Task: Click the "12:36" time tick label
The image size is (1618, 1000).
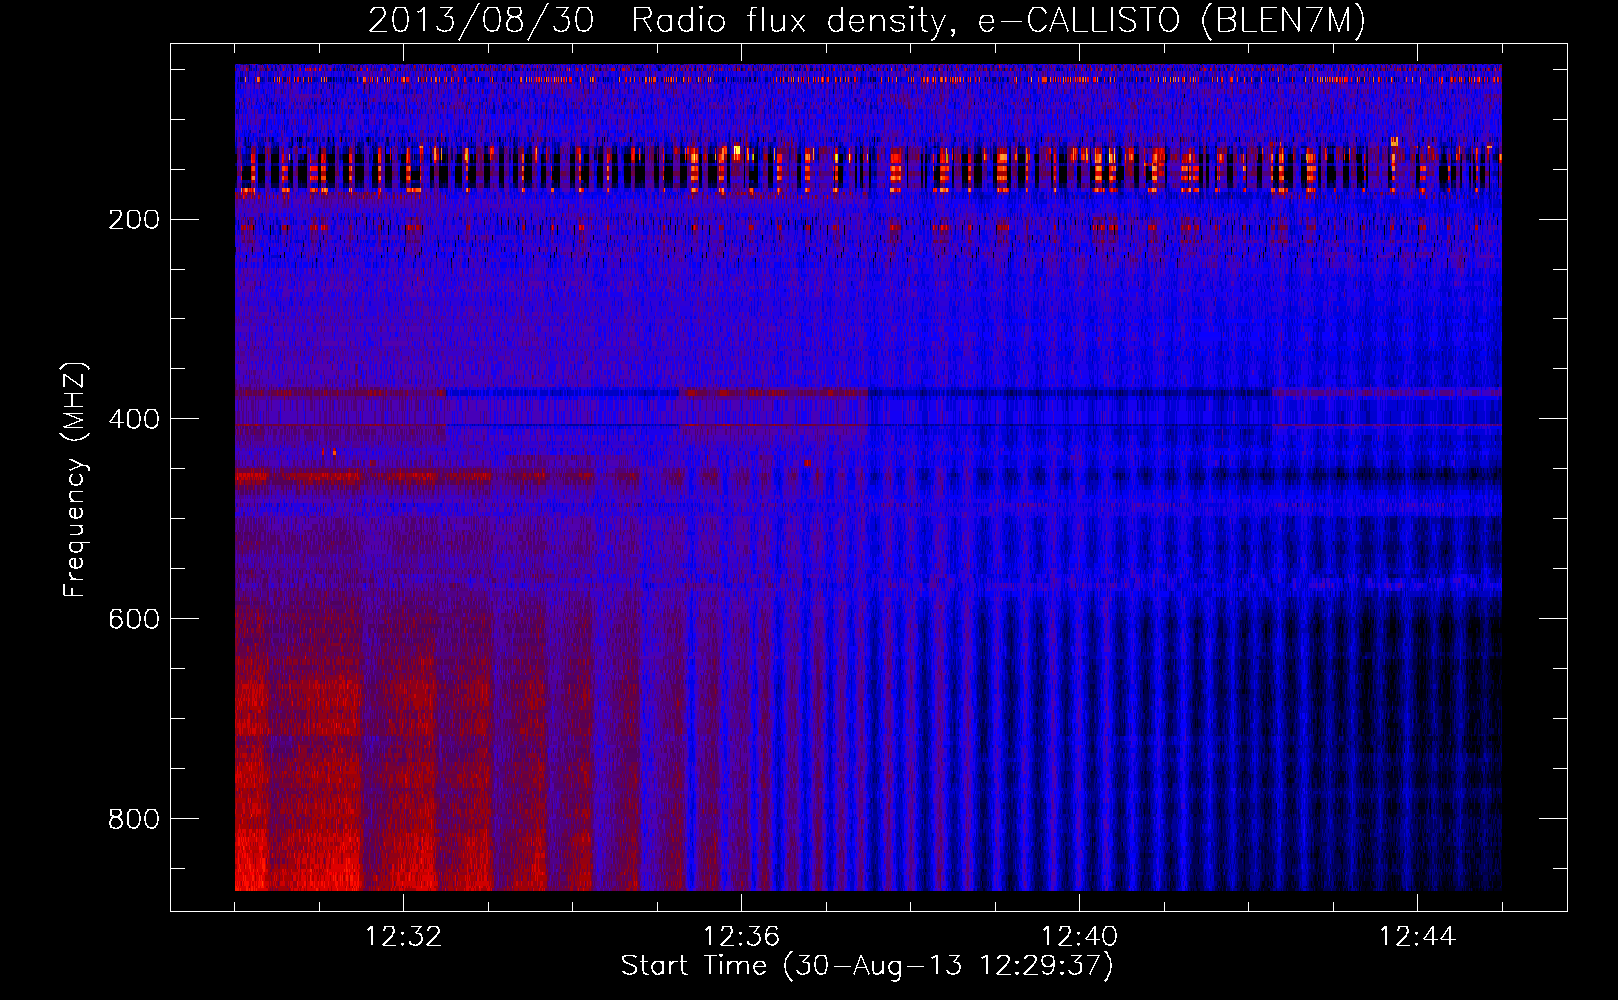Action: tap(741, 937)
